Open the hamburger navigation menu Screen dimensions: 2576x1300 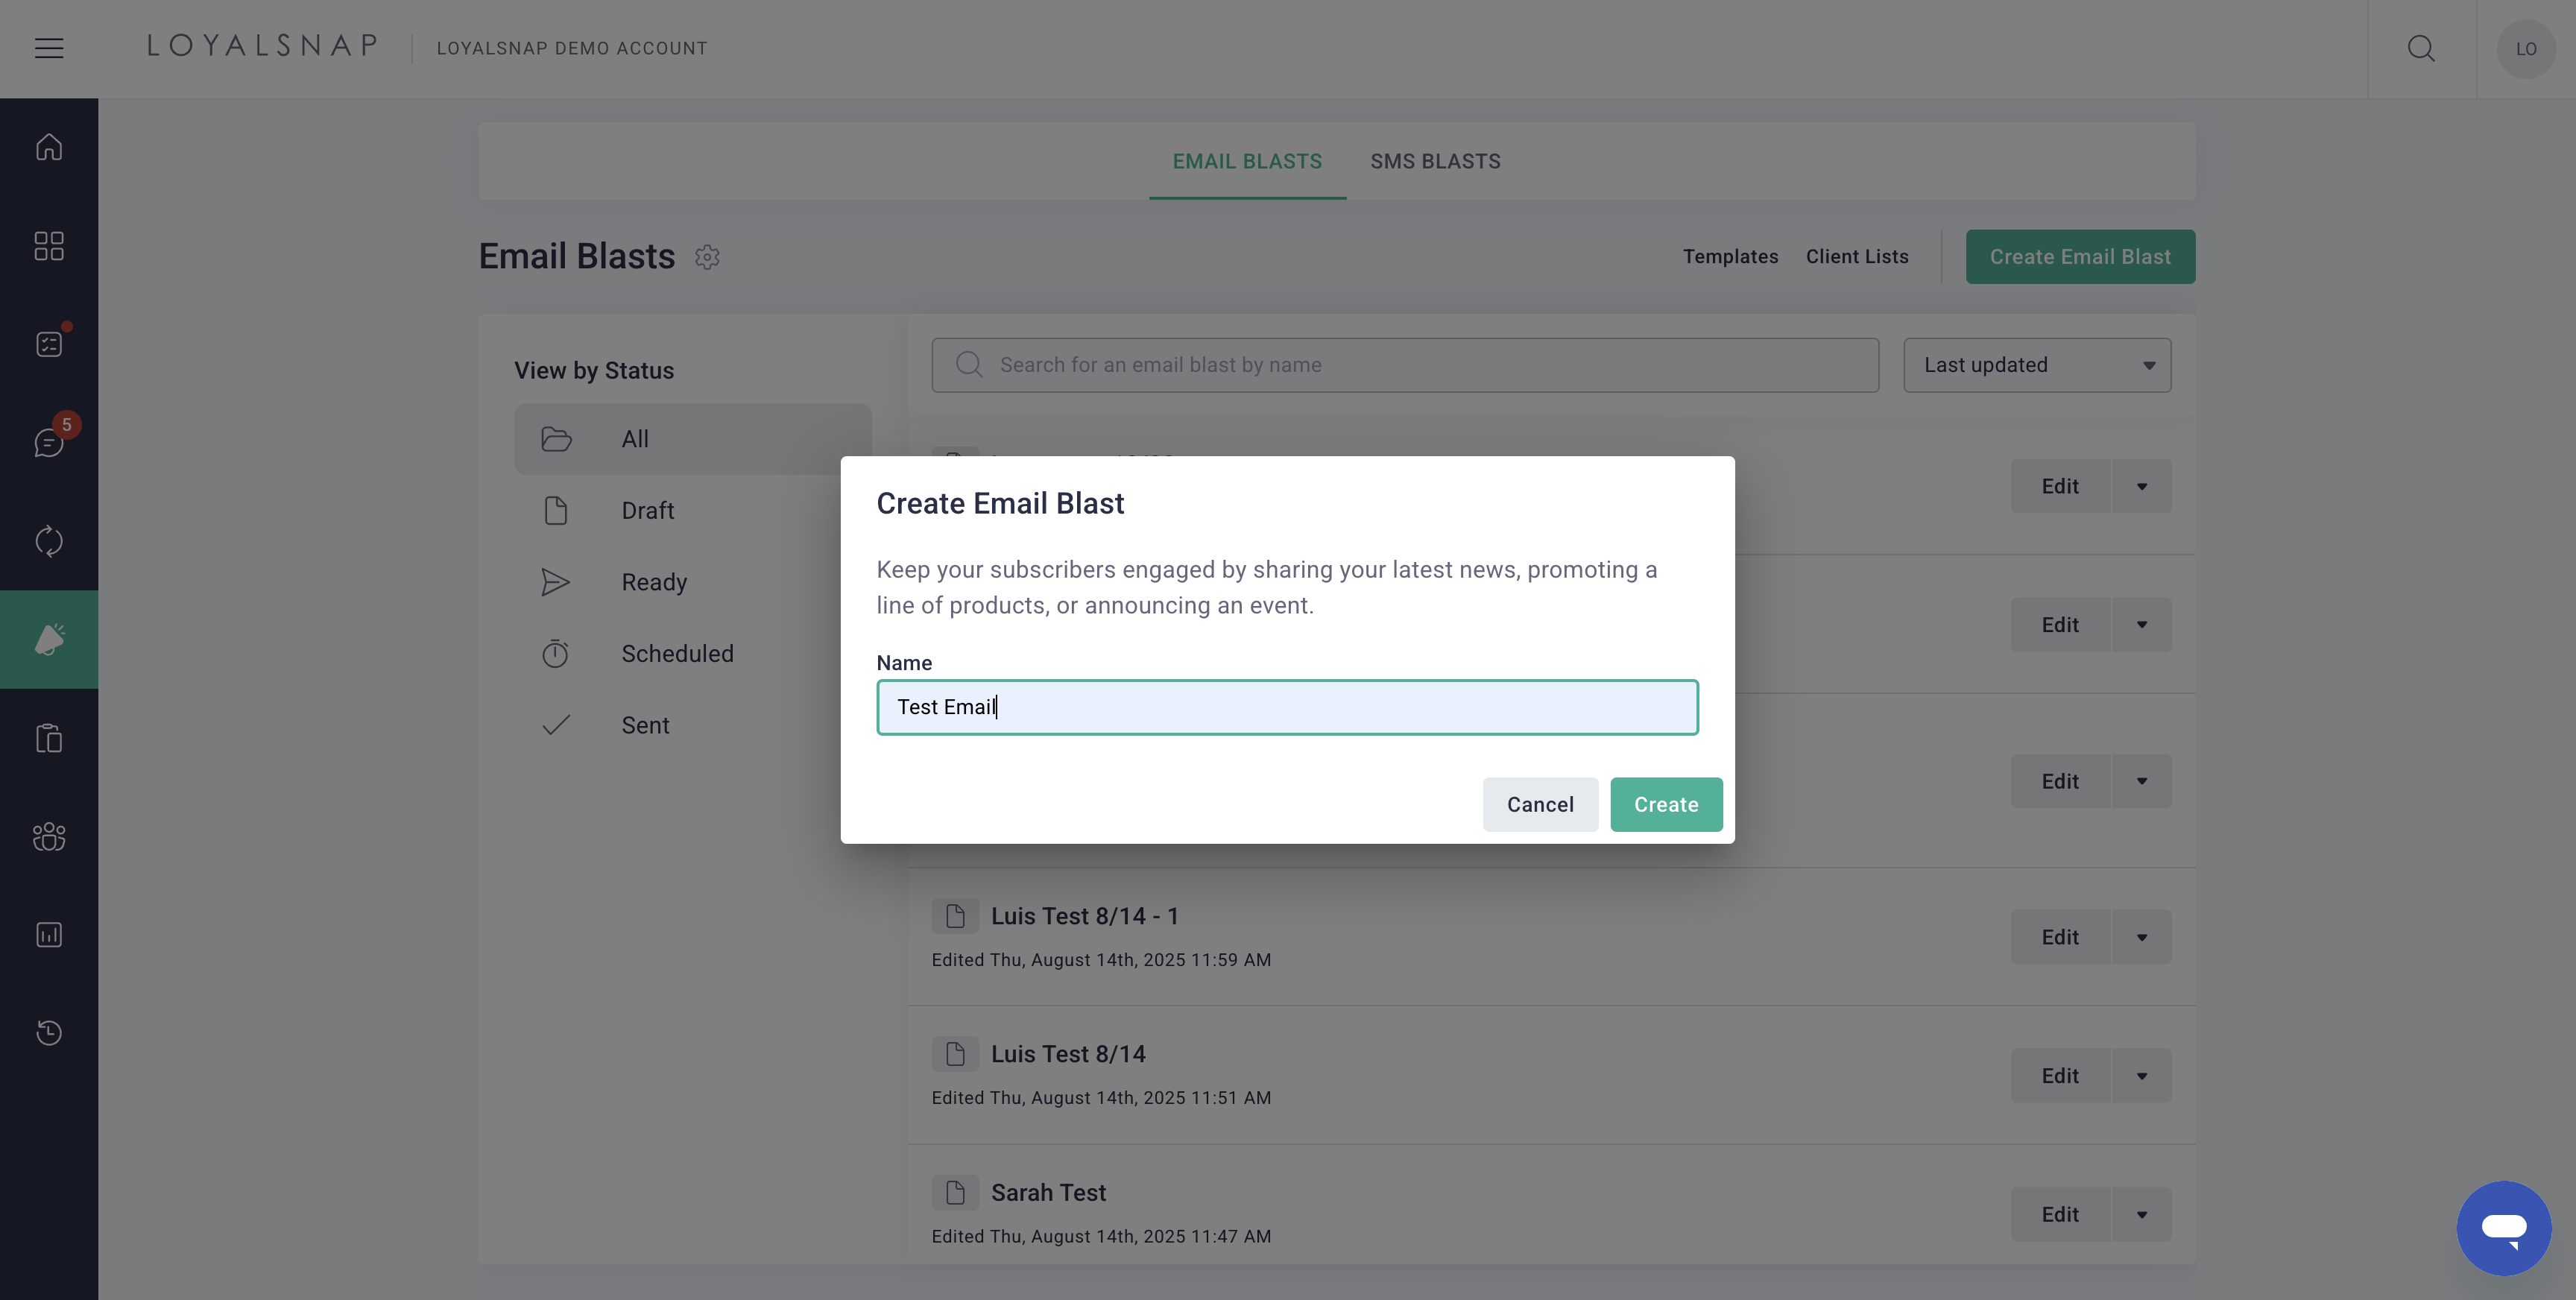[x=49, y=47]
